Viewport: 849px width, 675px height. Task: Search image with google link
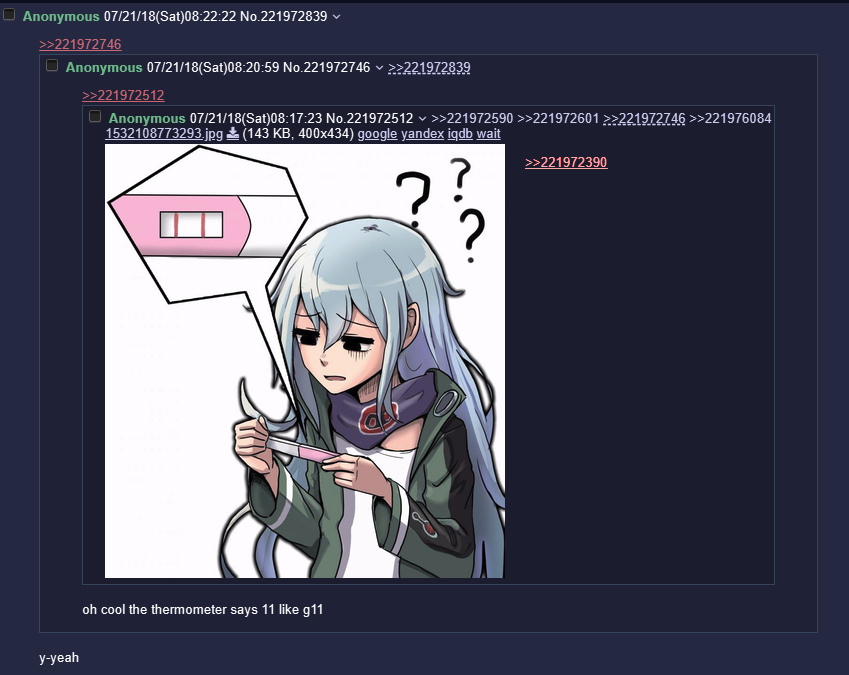(x=377, y=134)
